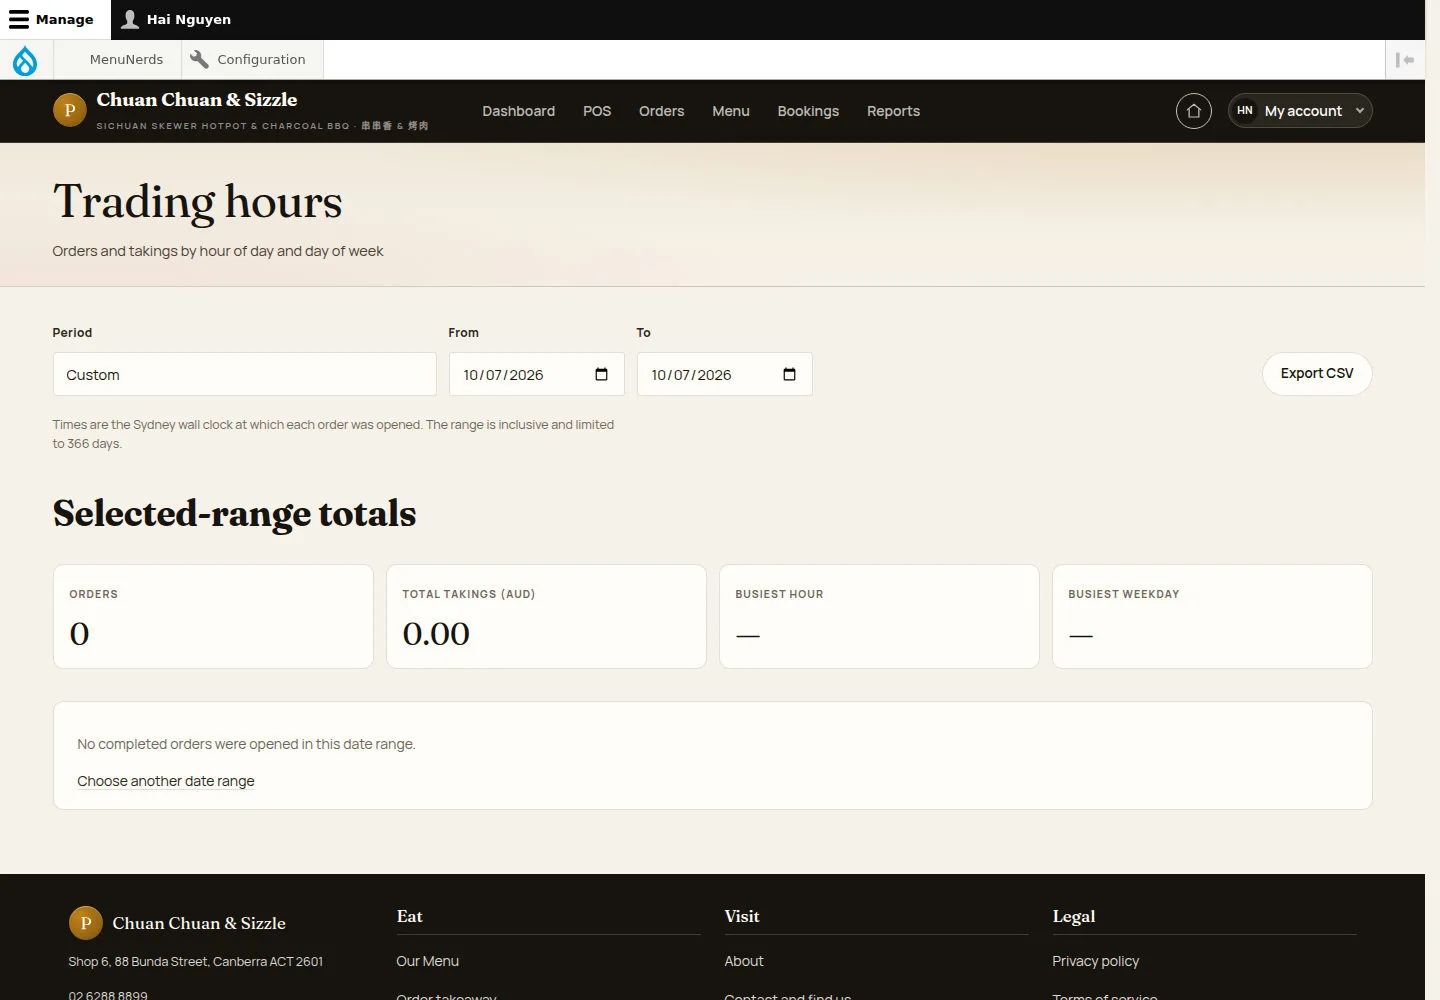1440x1000 pixels.
Task: Follow the Choose another date range link
Action: (166, 781)
